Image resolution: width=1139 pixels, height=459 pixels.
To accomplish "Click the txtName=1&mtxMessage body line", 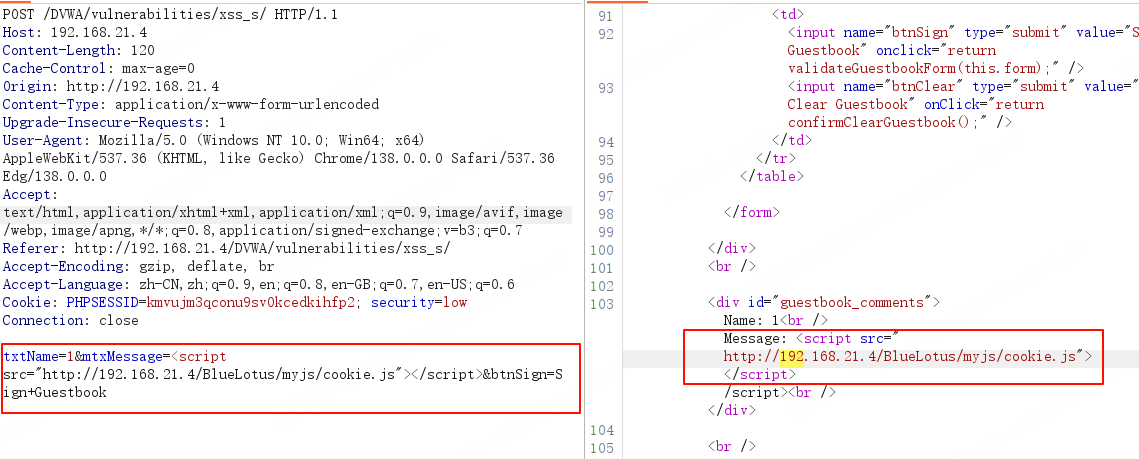I will coord(115,357).
